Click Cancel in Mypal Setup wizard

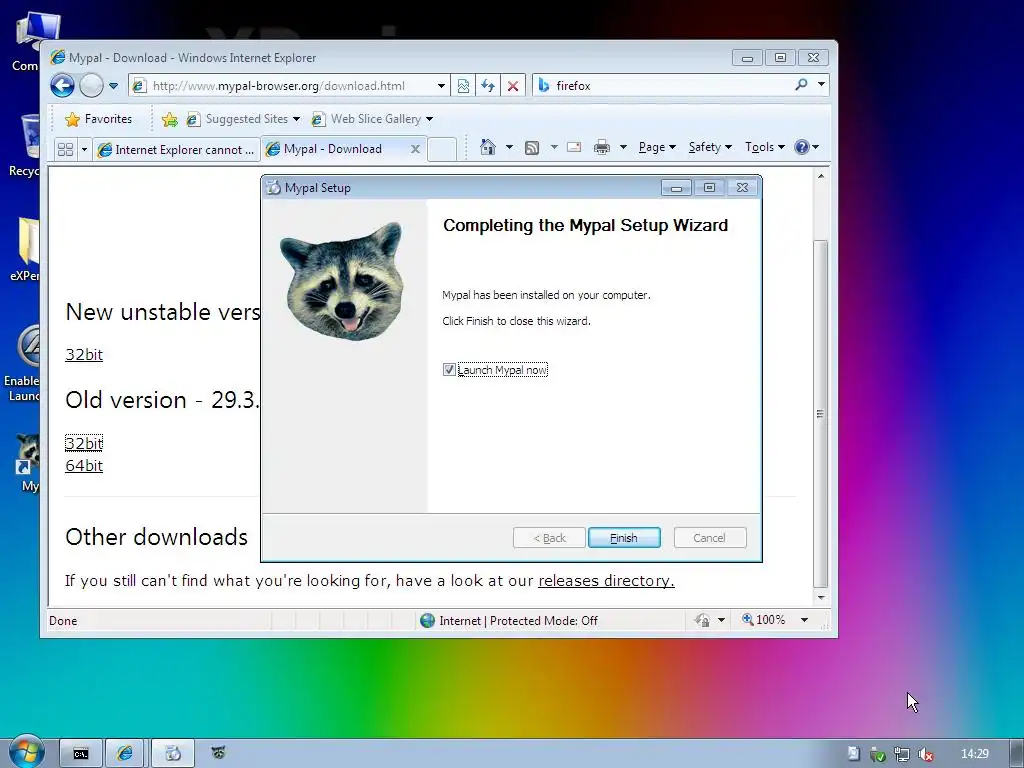click(x=710, y=537)
